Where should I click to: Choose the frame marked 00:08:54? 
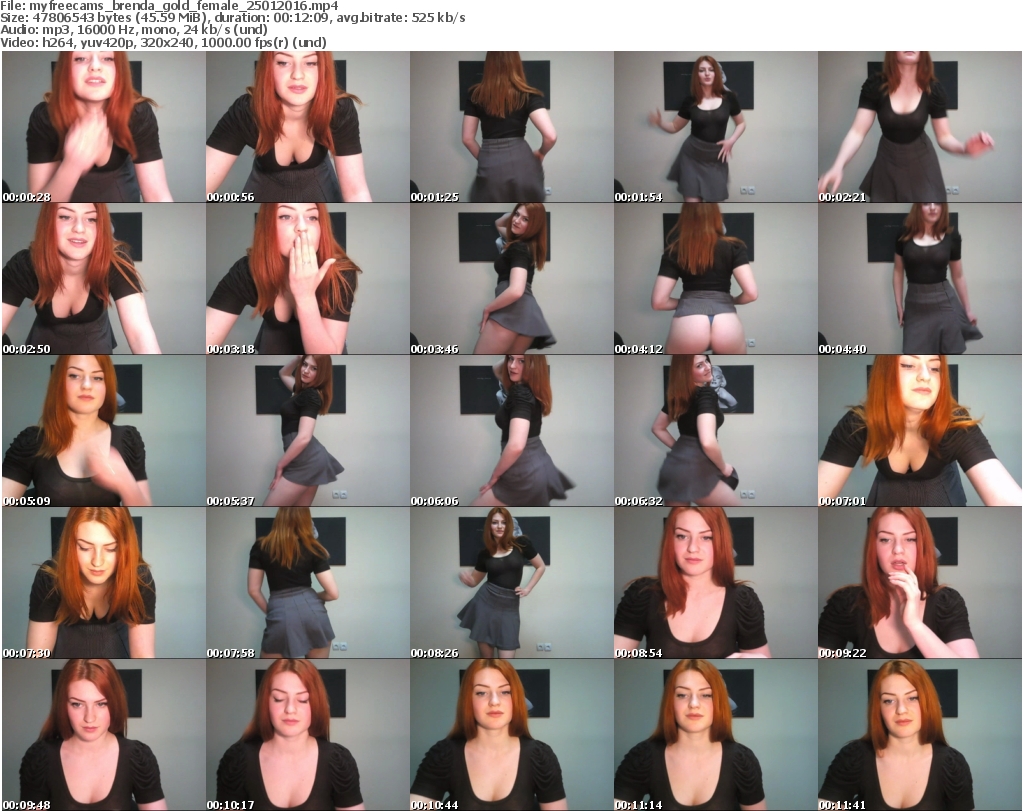pyautogui.click(x=715, y=583)
